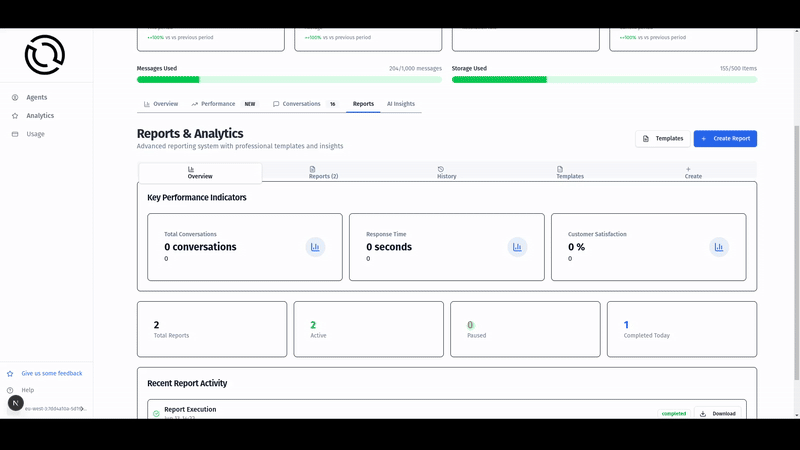Click the Create Report button
Image resolution: width=800 pixels, height=450 pixels.
tap(725, 138)
